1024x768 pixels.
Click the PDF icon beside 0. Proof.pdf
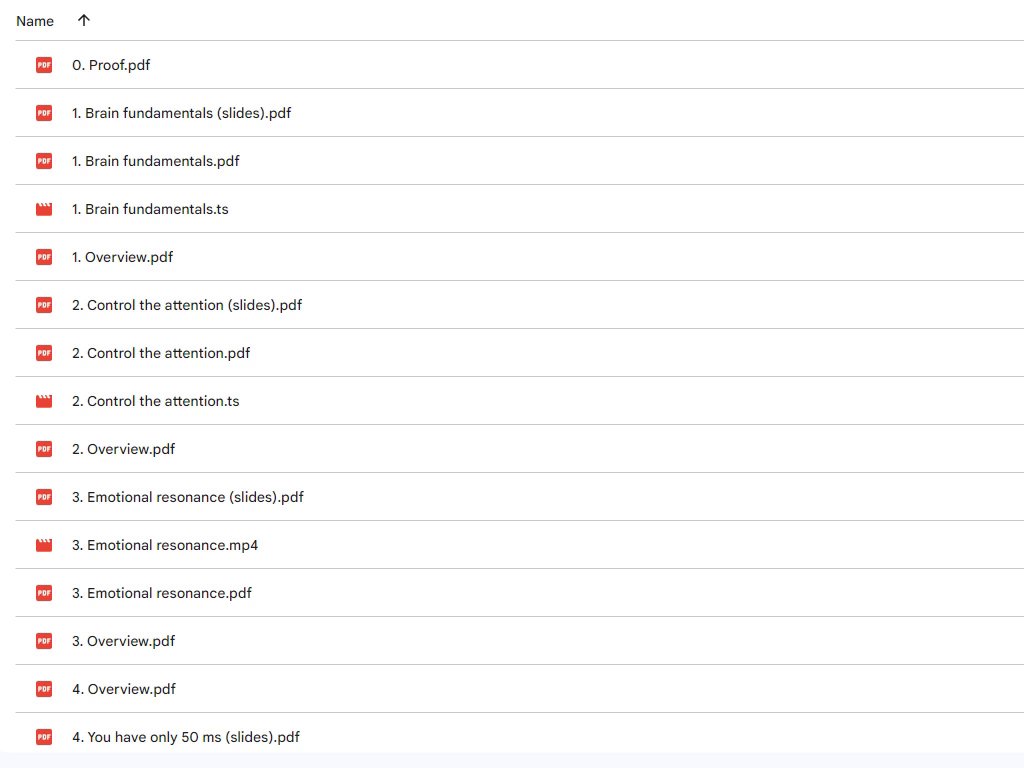[x=44, y=65]
